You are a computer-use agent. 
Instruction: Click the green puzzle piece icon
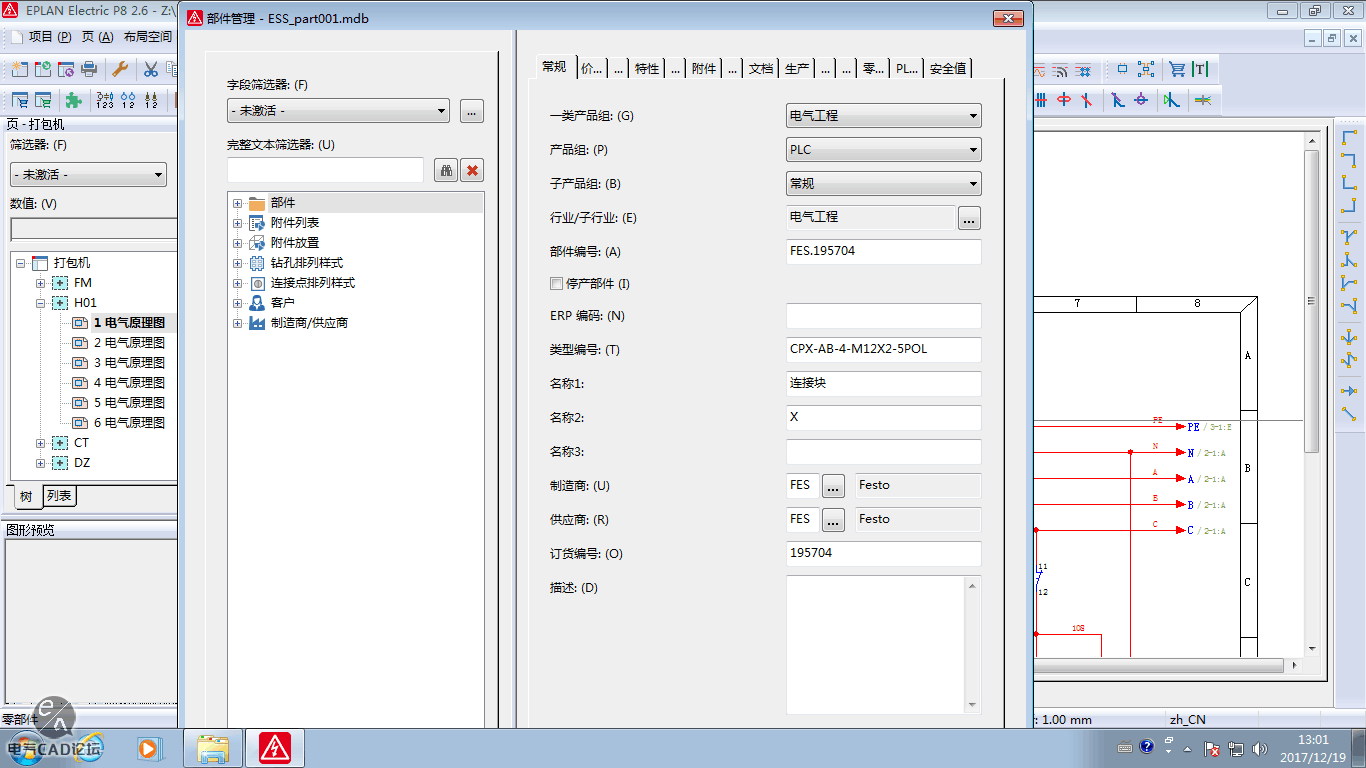click(73, 100)
